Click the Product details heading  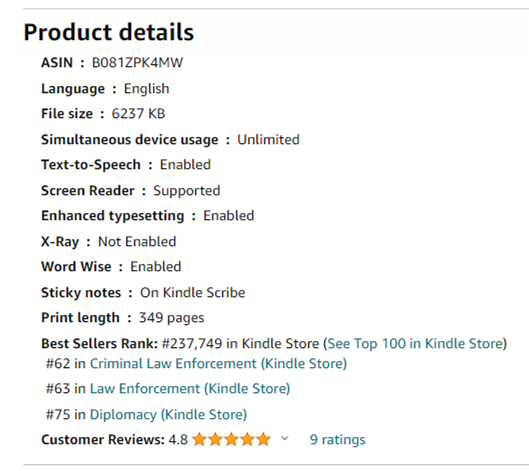pyautogui.click(x=109, y=32)
